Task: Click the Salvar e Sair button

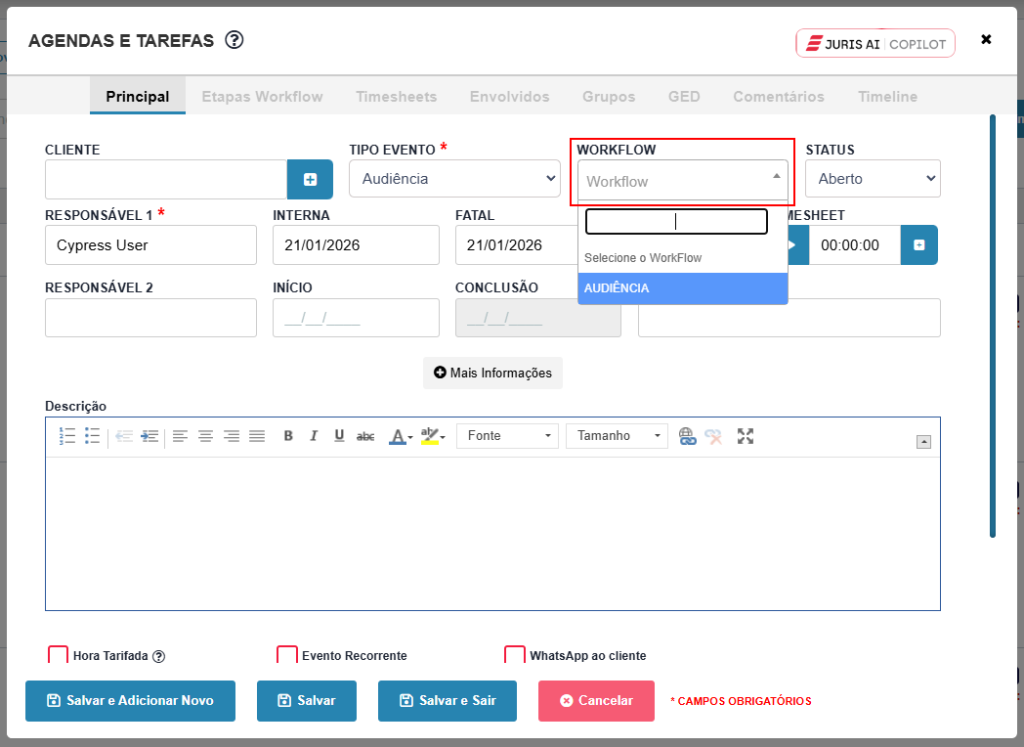Action: [x=447, y=701]
